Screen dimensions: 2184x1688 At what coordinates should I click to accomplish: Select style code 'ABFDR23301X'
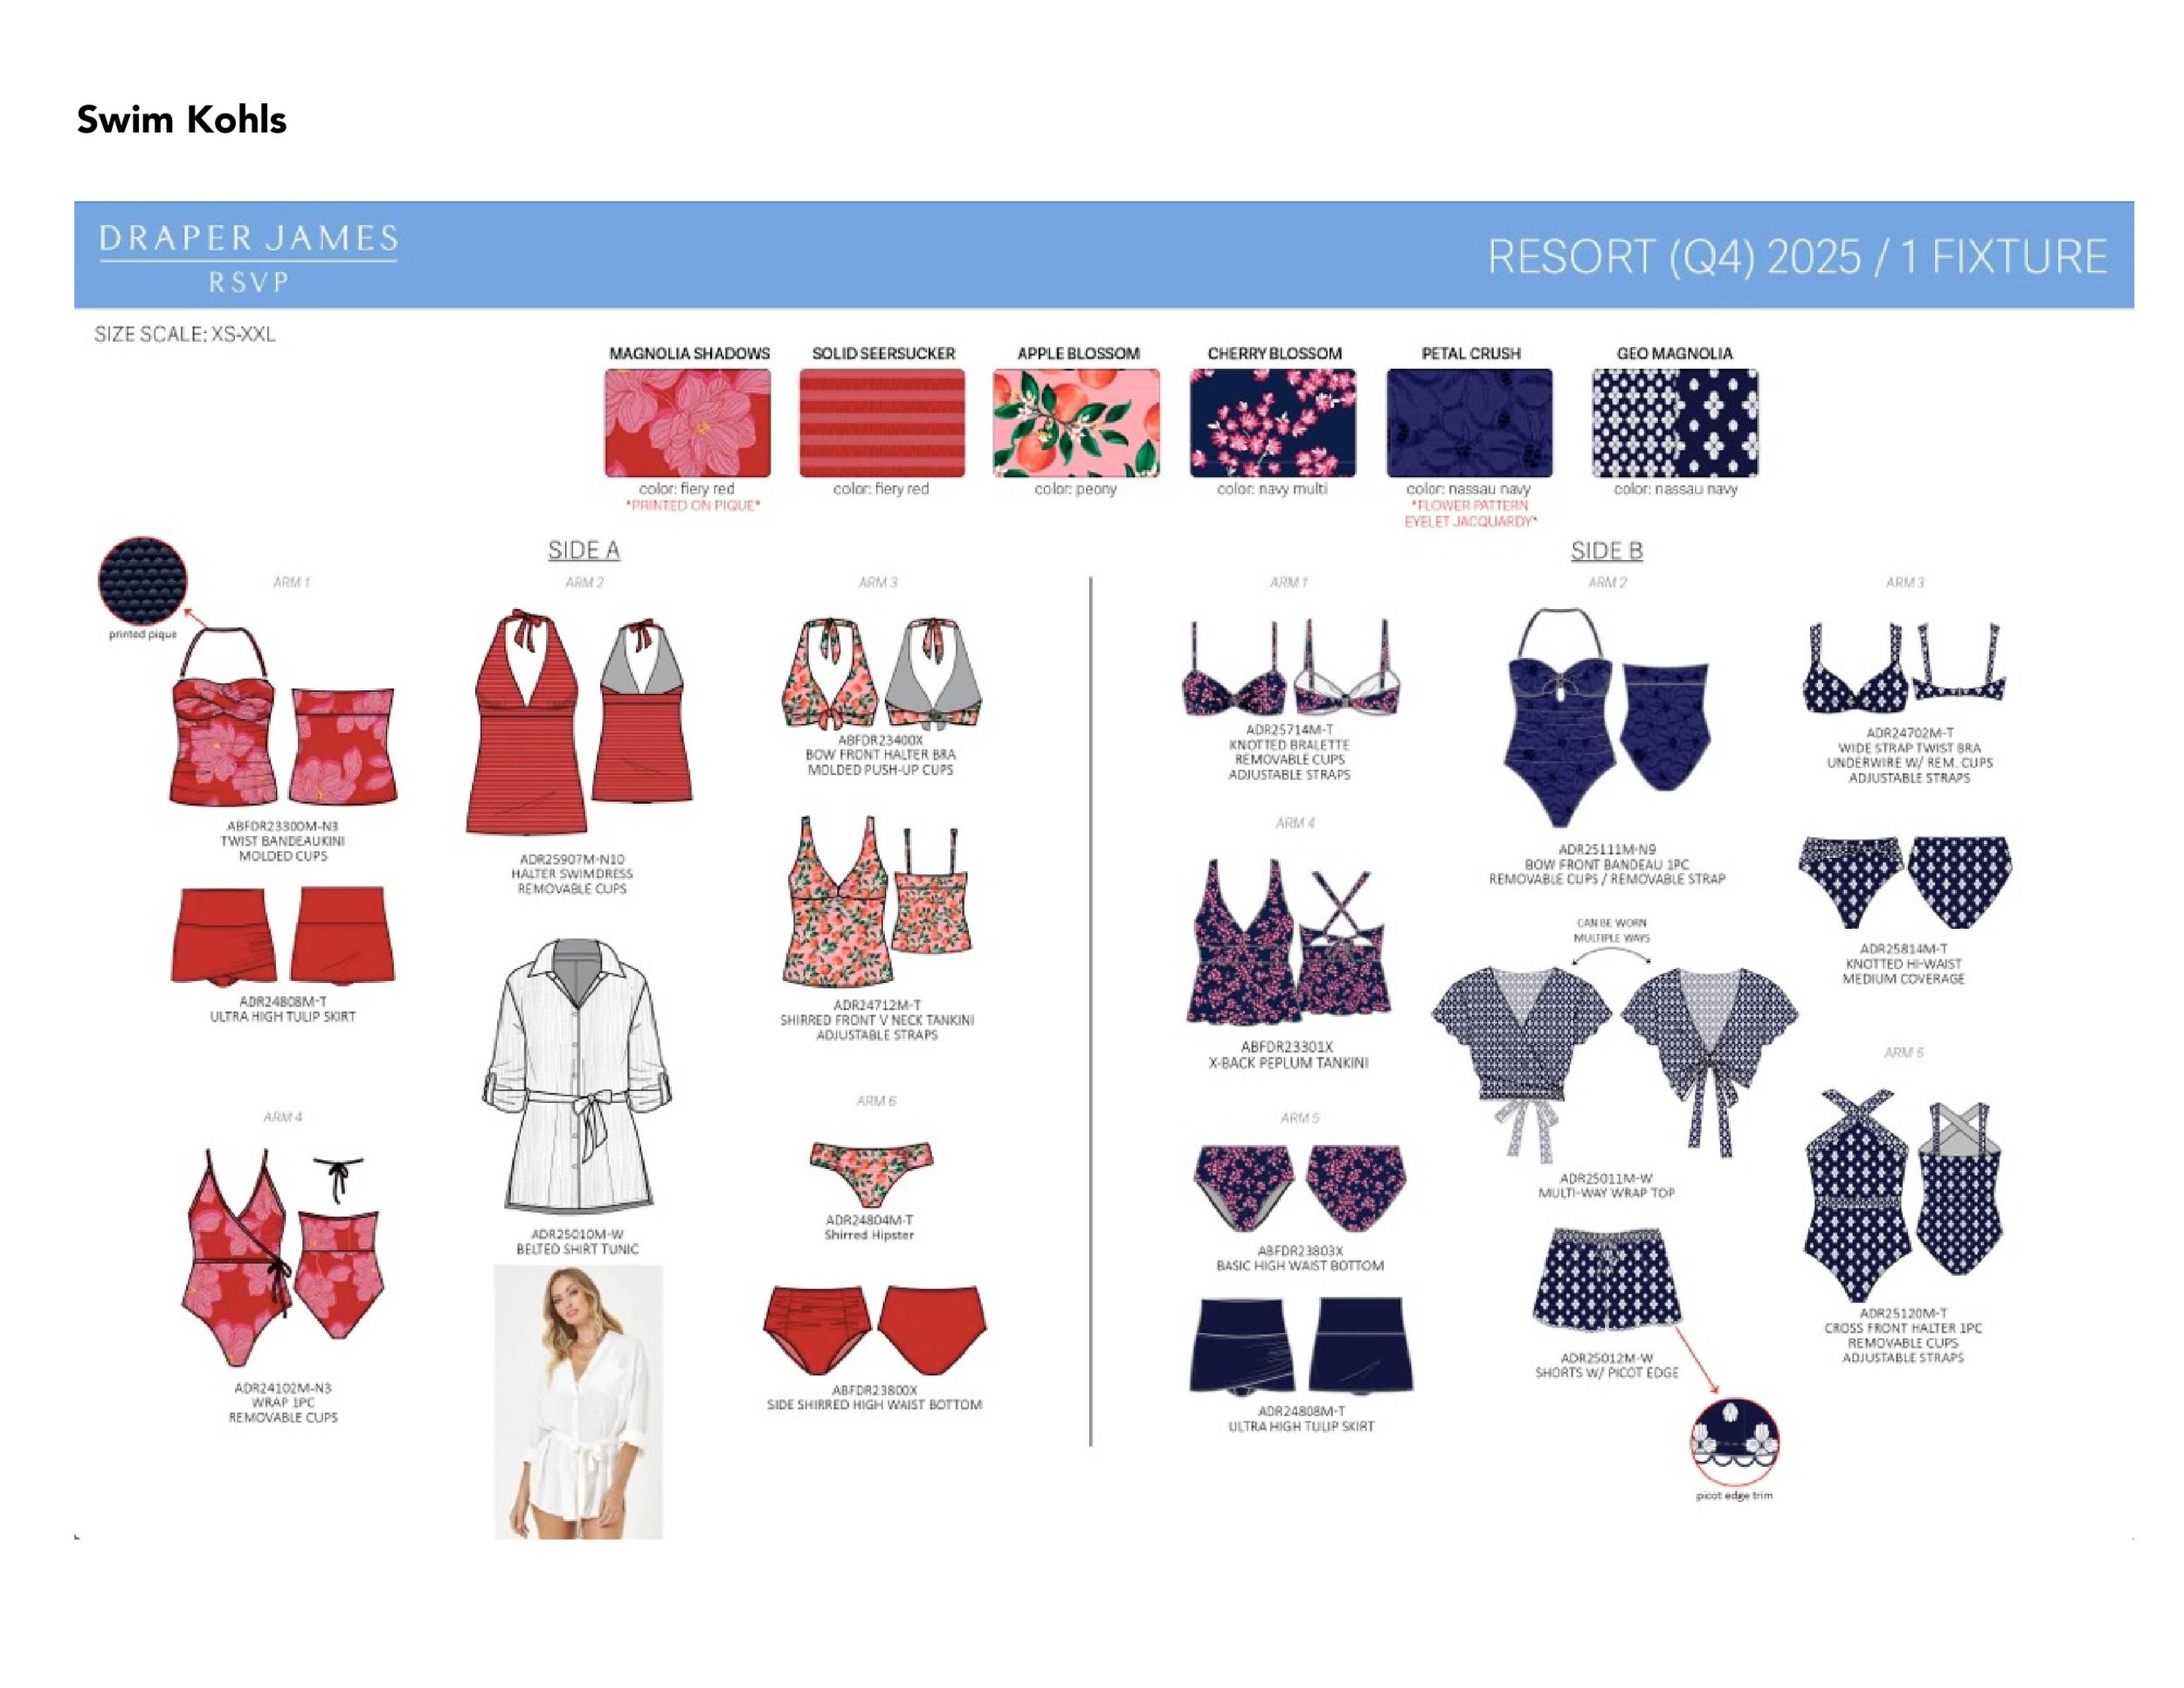click(1287, 1047)
